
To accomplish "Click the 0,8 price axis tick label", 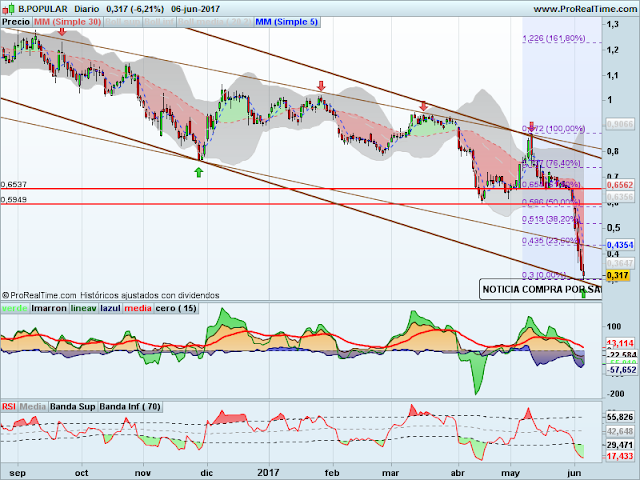I will [x=613, y=151].
